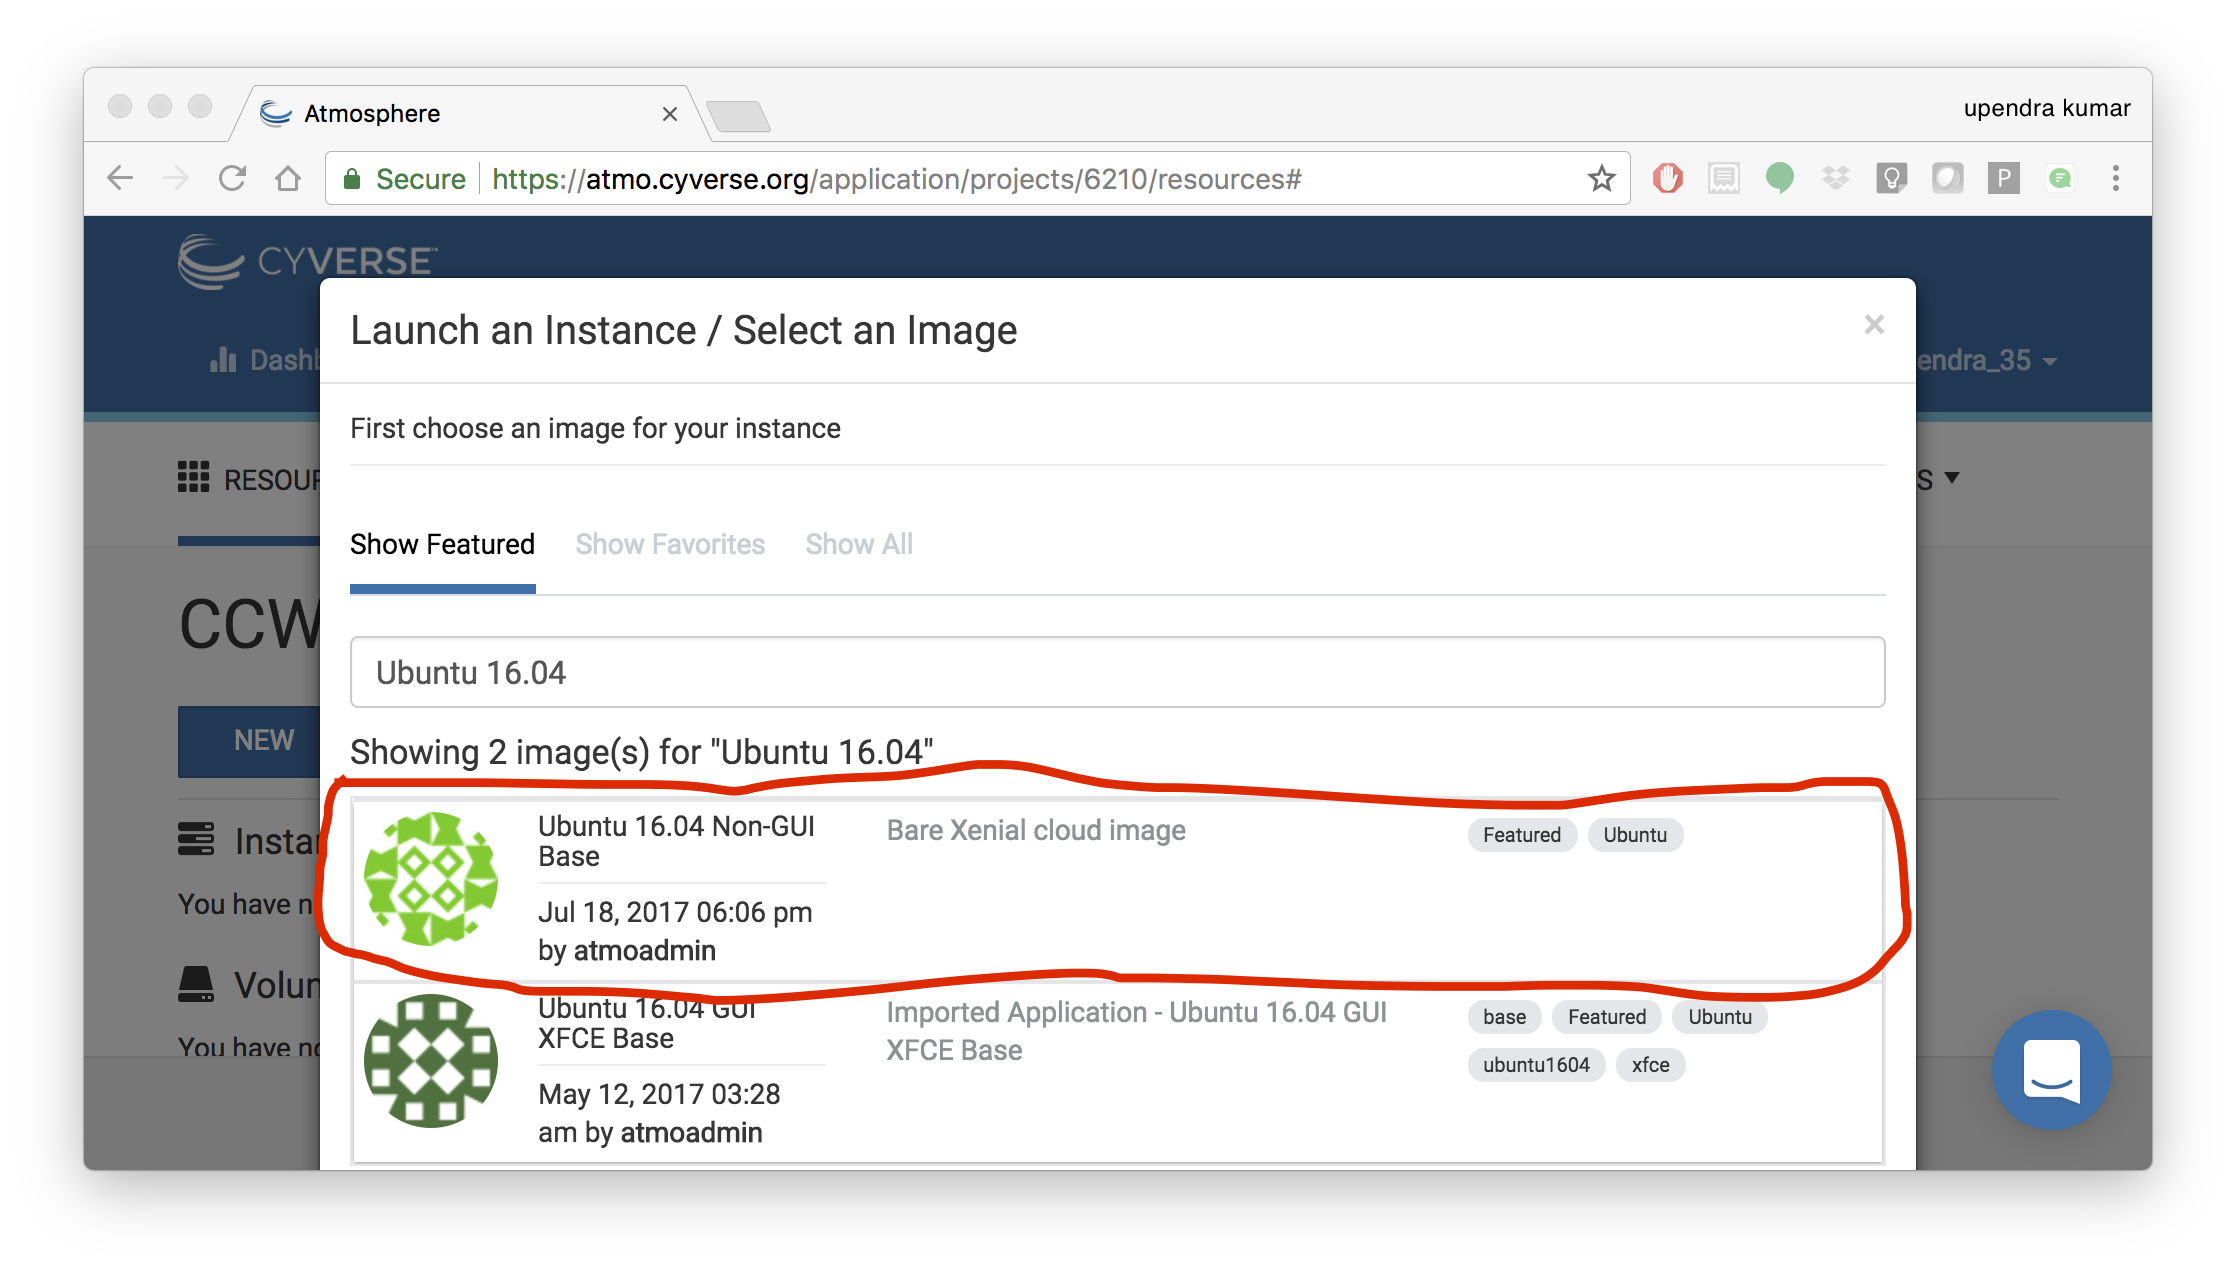Click the lightbulb extension icon
This screenshot has height=1270, width=2236.
[x=1891, y=179]
